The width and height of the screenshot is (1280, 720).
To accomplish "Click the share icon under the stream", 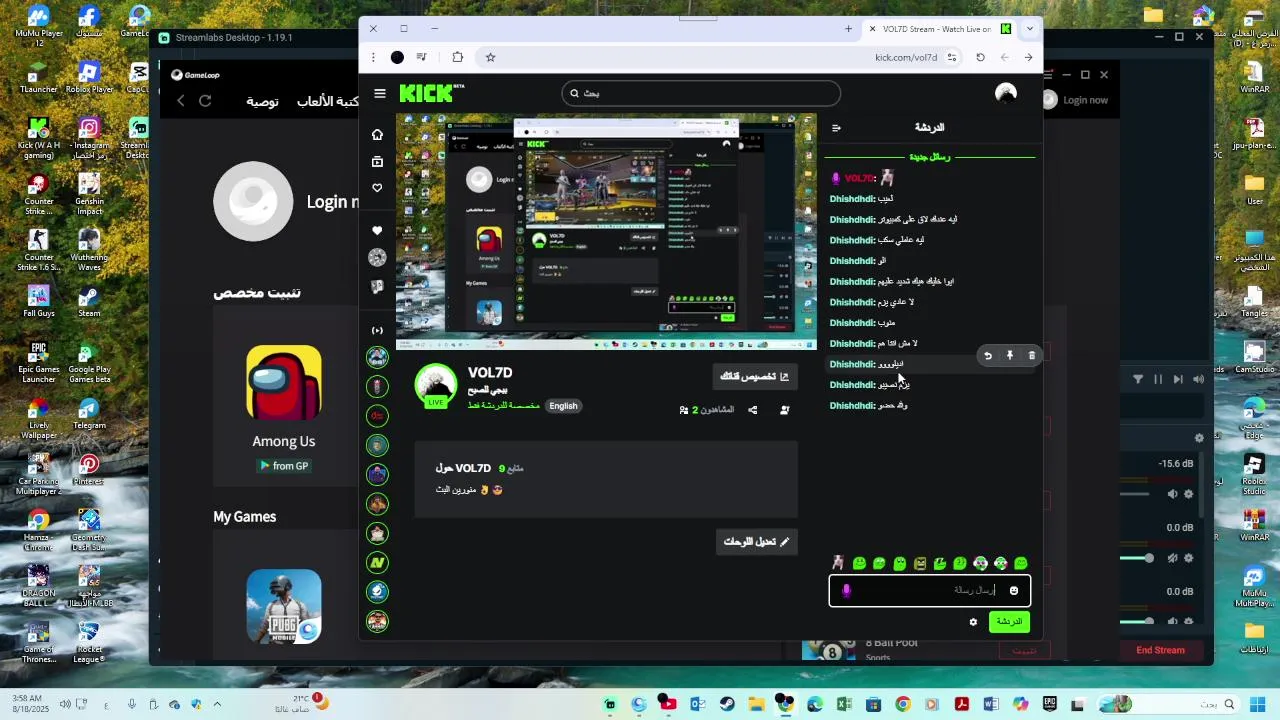I will point(753,410).
